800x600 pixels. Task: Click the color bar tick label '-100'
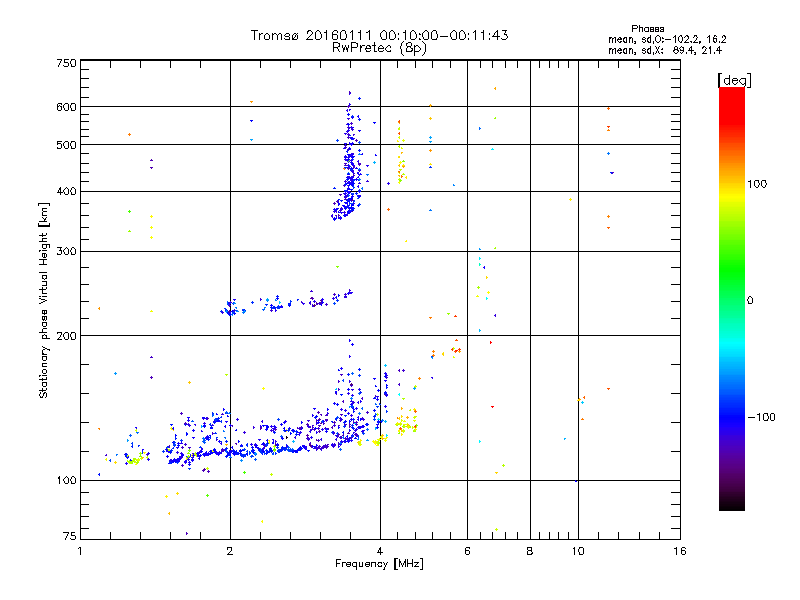761,417
